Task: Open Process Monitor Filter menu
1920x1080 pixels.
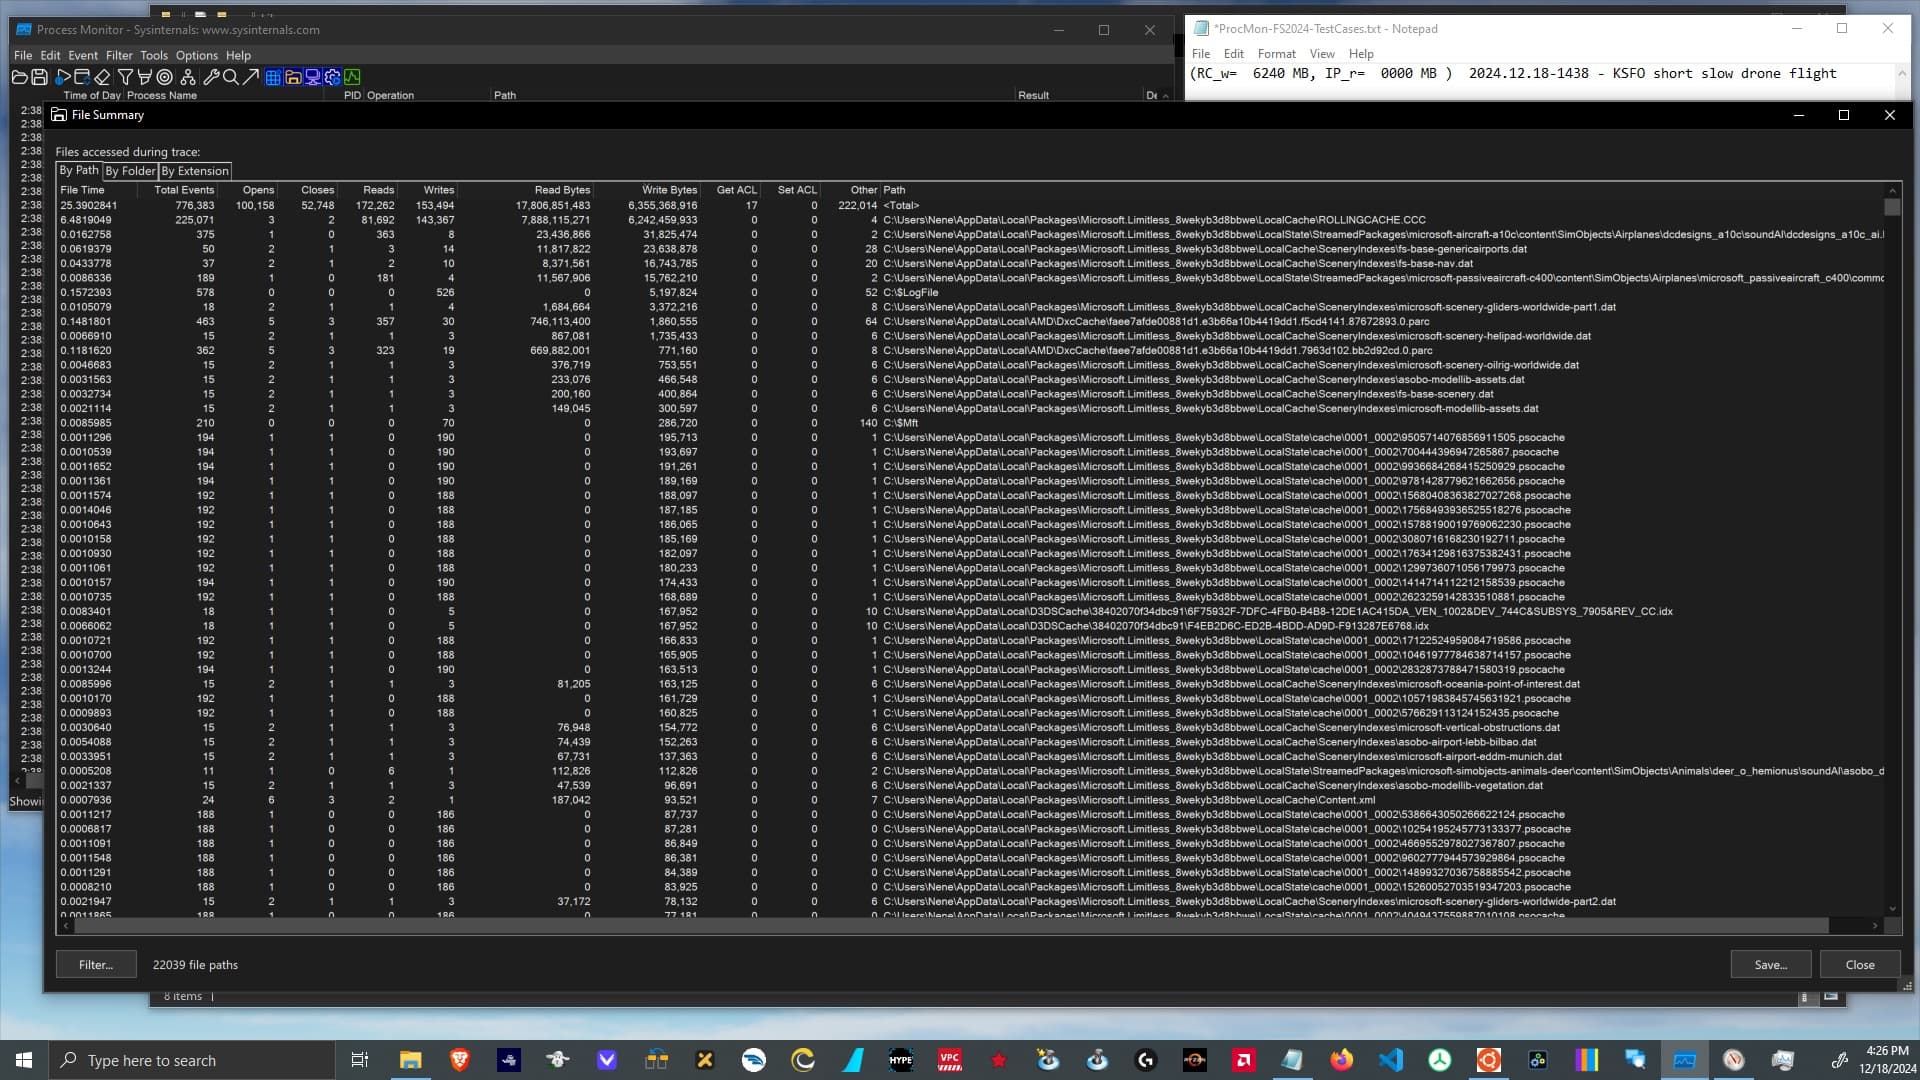Action: [x=119, y=55]
